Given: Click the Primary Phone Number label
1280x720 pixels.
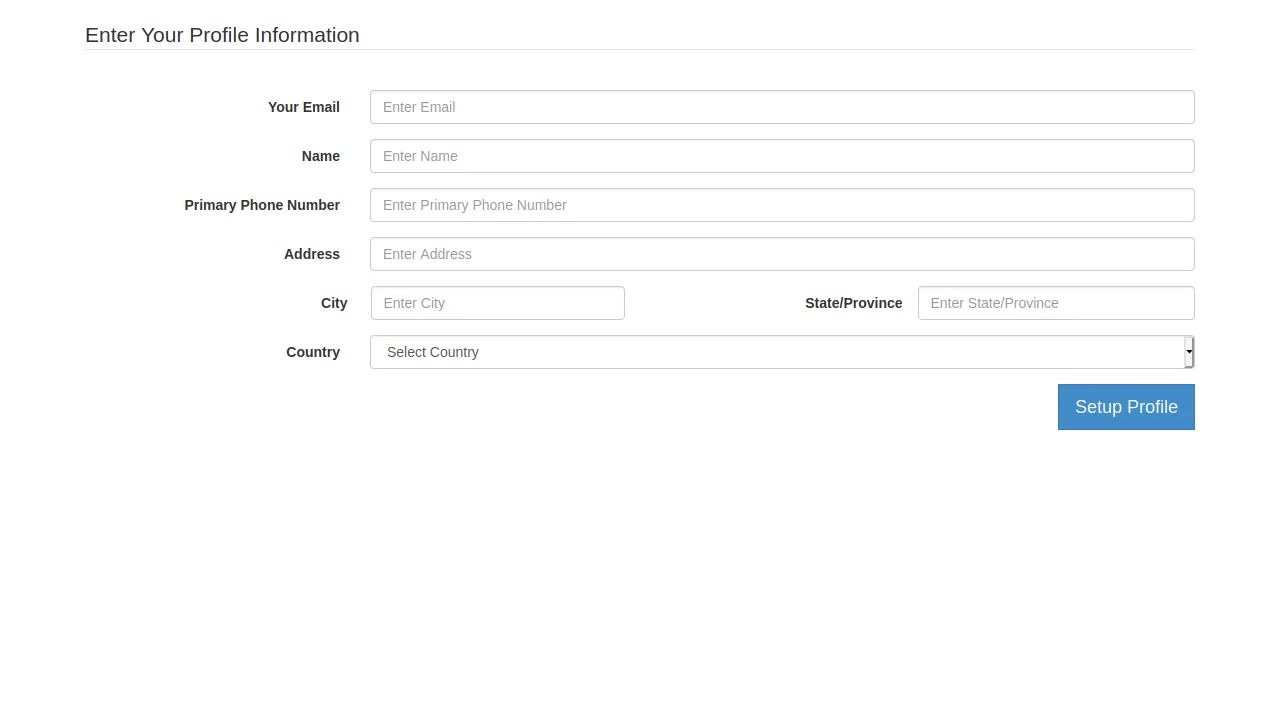Looking at the screenshot, I should point(262,205).
